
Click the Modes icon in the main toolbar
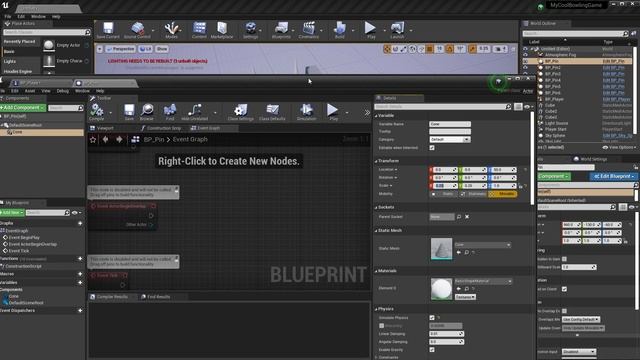[x=171, y=30]
